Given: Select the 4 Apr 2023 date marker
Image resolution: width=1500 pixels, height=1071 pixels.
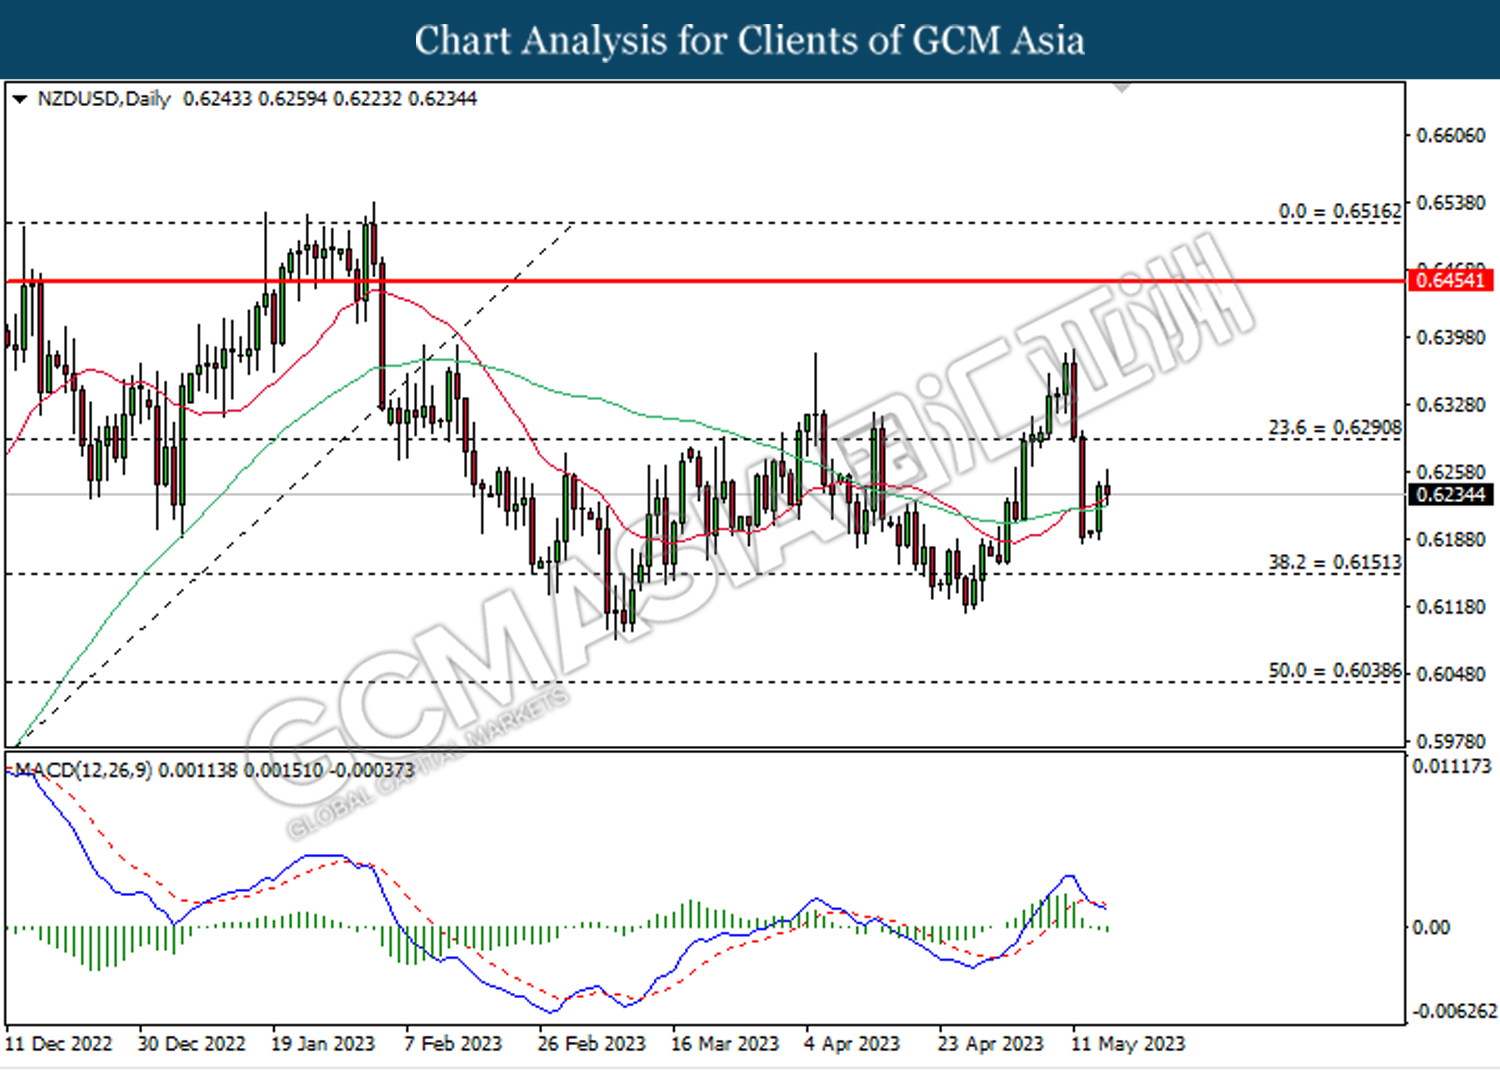Looking at the screenshot, I should (x=852, y=1044).
